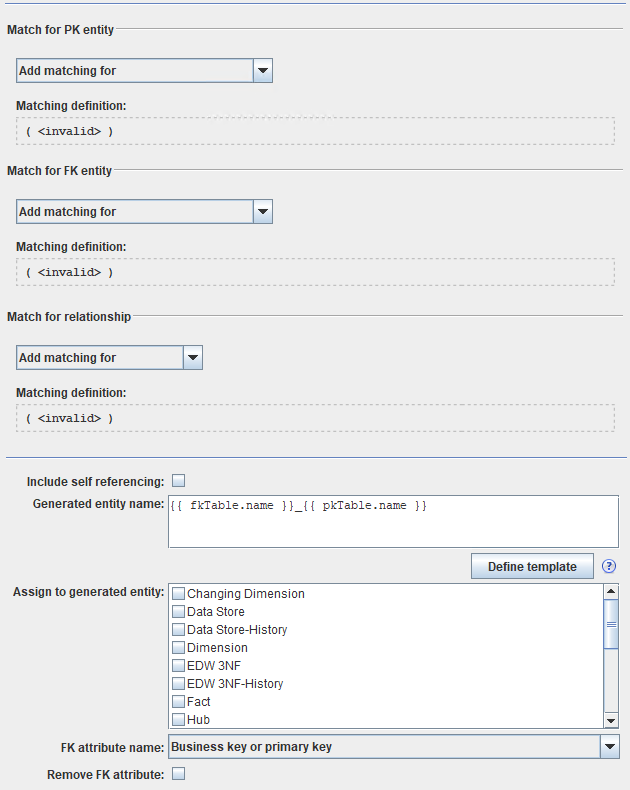The image size is (630, 790).
Task: Select the Dimension checkbox
Action: [x=179, y=648]
